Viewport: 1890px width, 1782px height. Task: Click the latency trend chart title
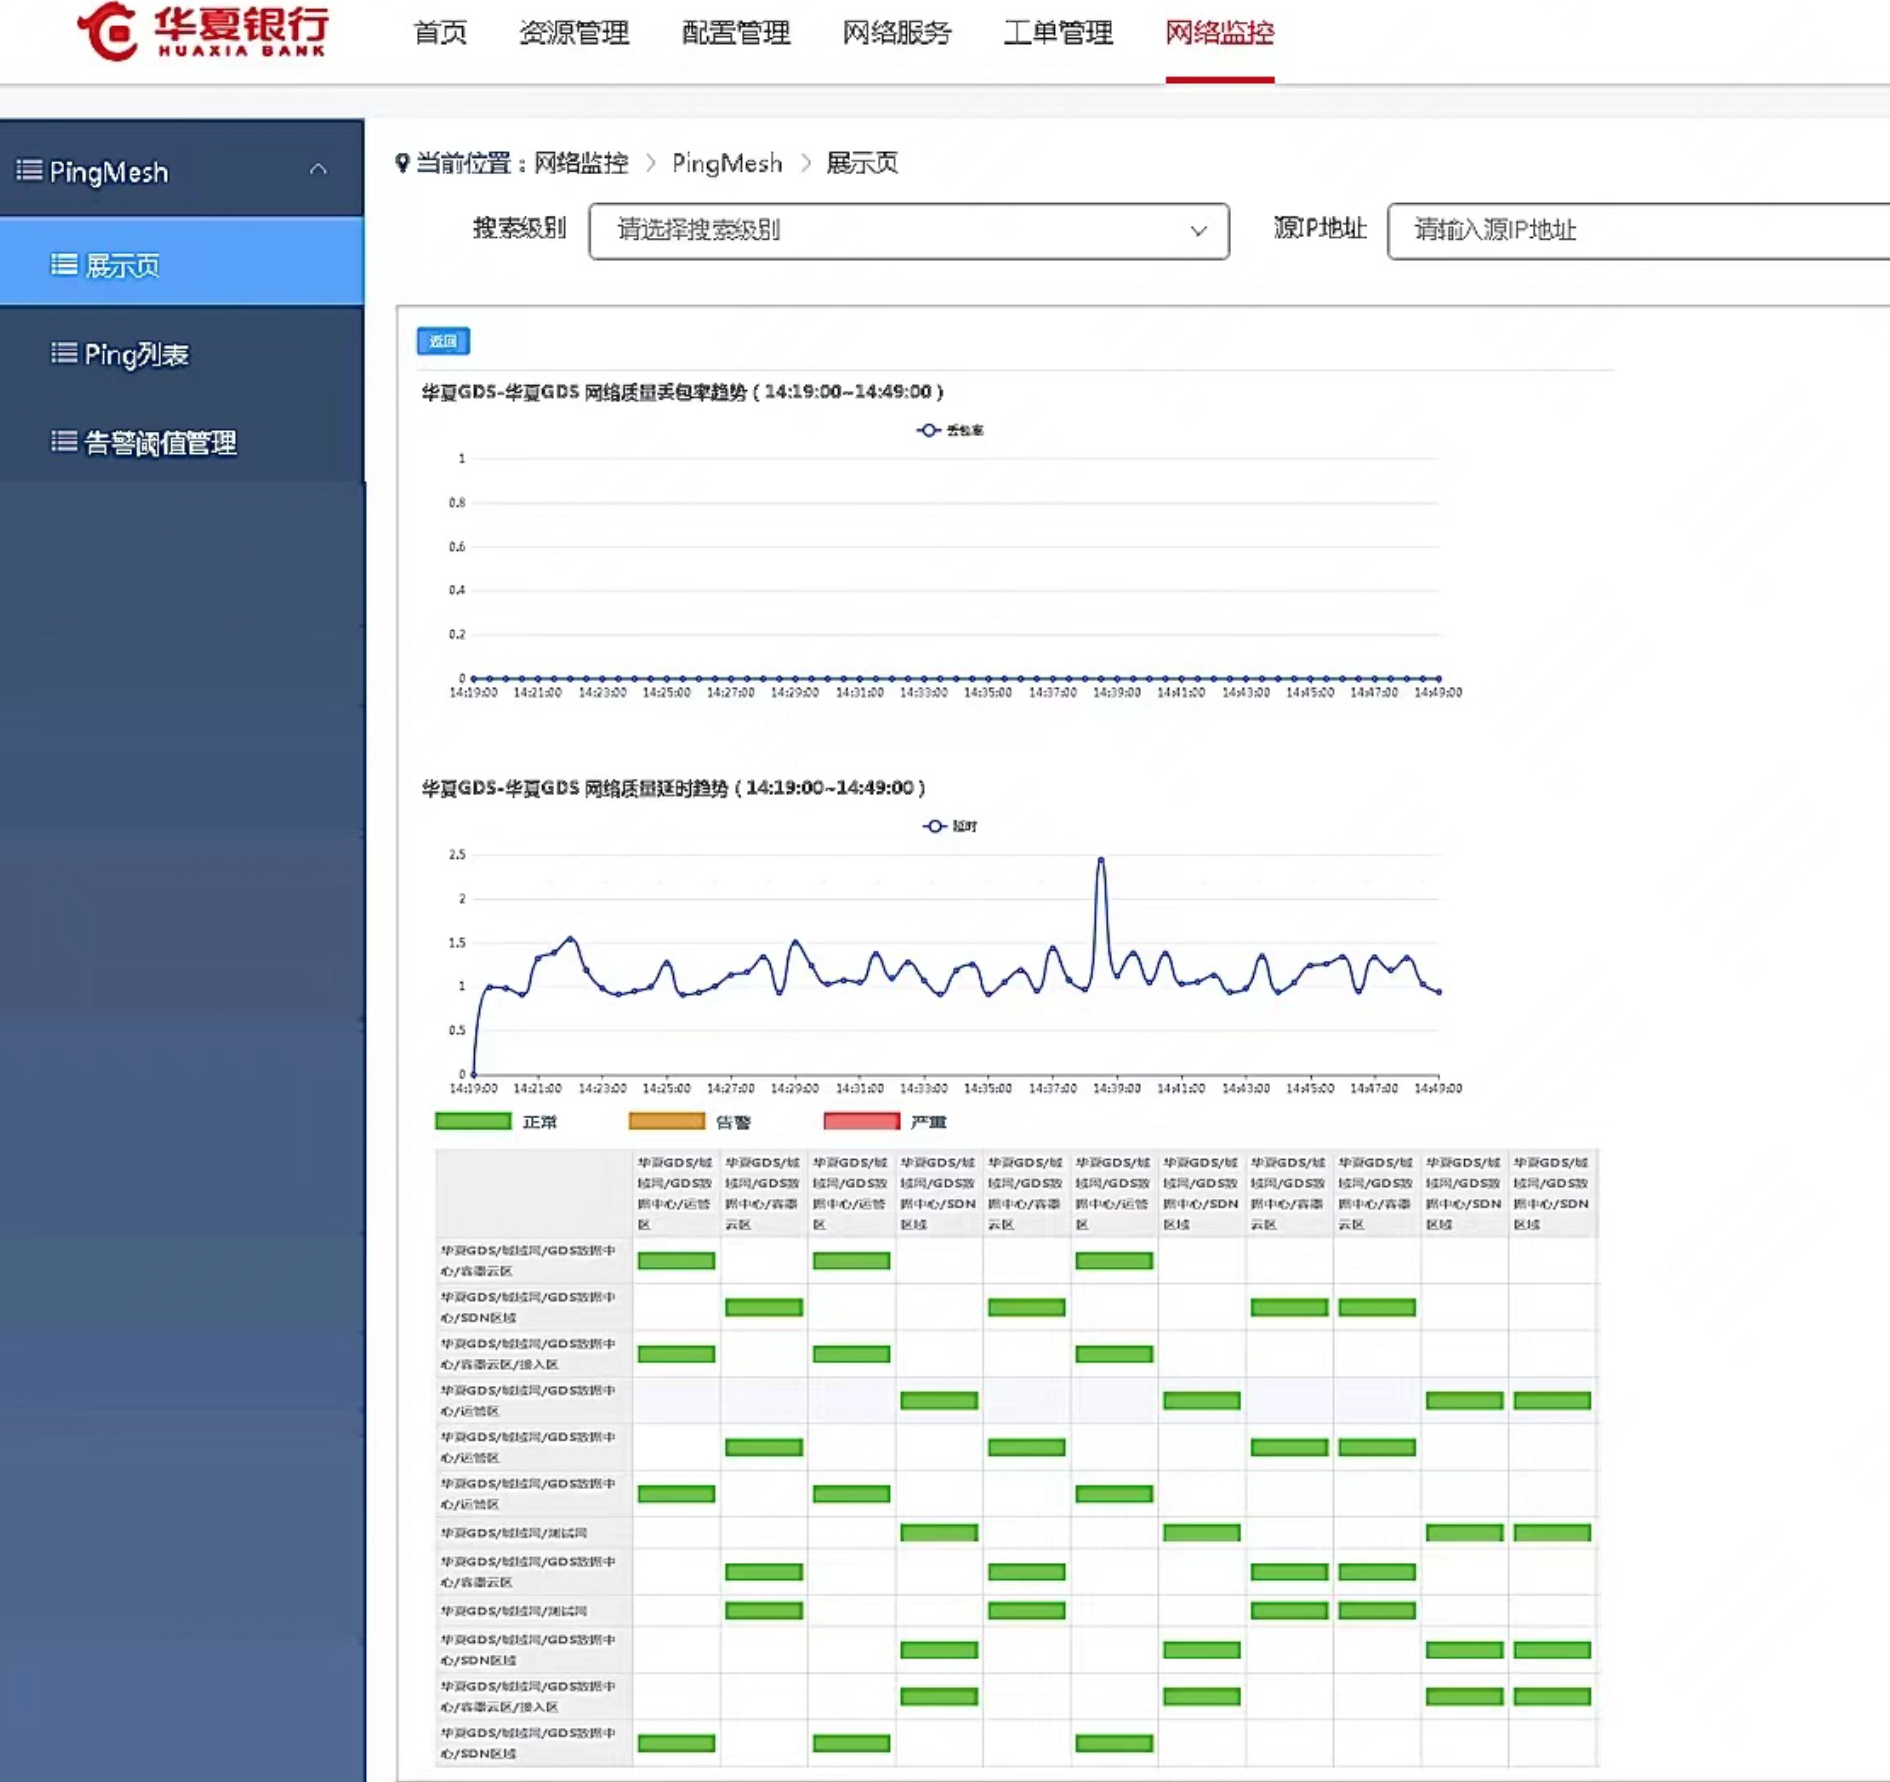(673, 788)
